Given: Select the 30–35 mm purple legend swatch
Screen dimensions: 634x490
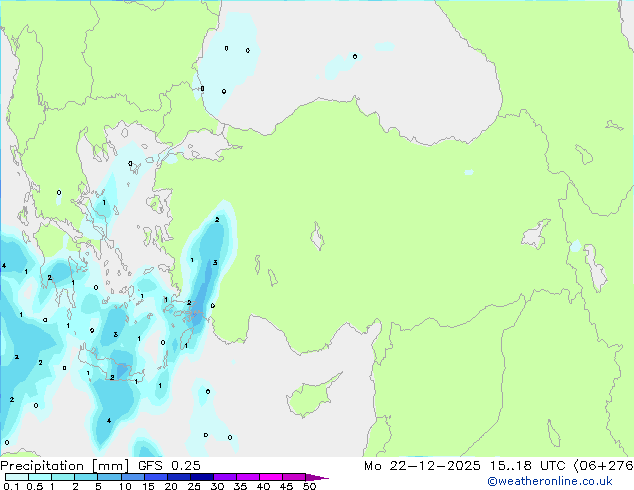Looking at the screenshot, I should (x=225, y=477).
